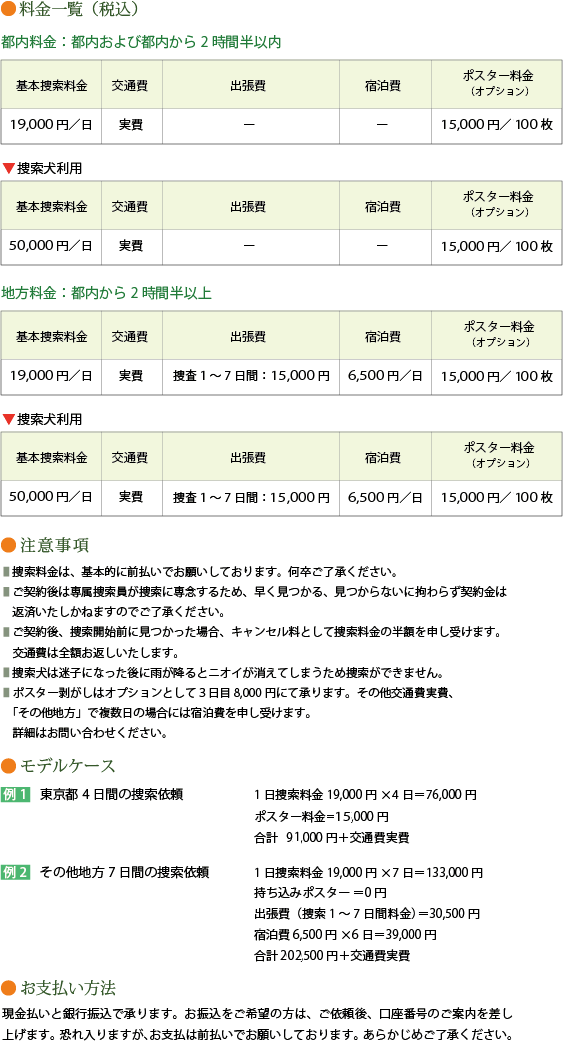Screen dimensions: 563x1043
Task: Click 宿泊費 header above the first 6,500円／日
Action: tap(383, 337)
